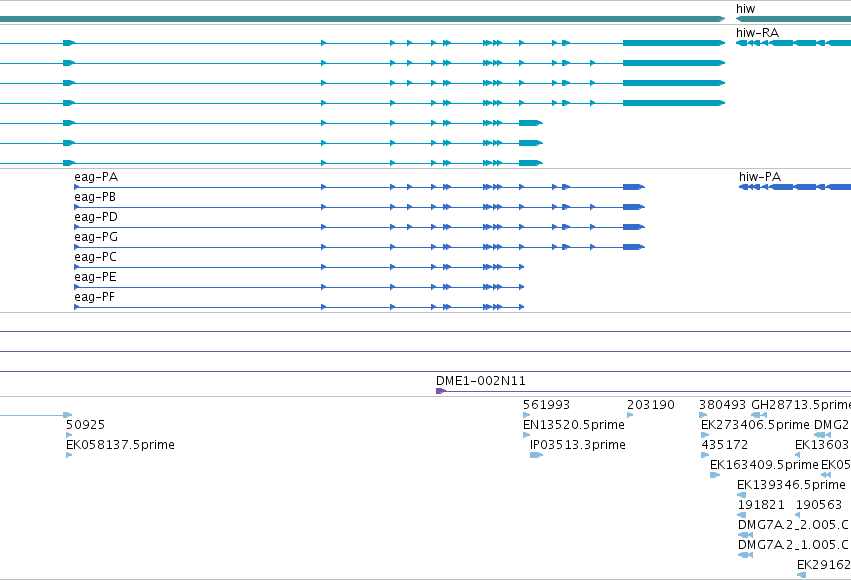Click the 435172 EST arrow glyph
Screen dimensions: 851x580
[705, 455]
